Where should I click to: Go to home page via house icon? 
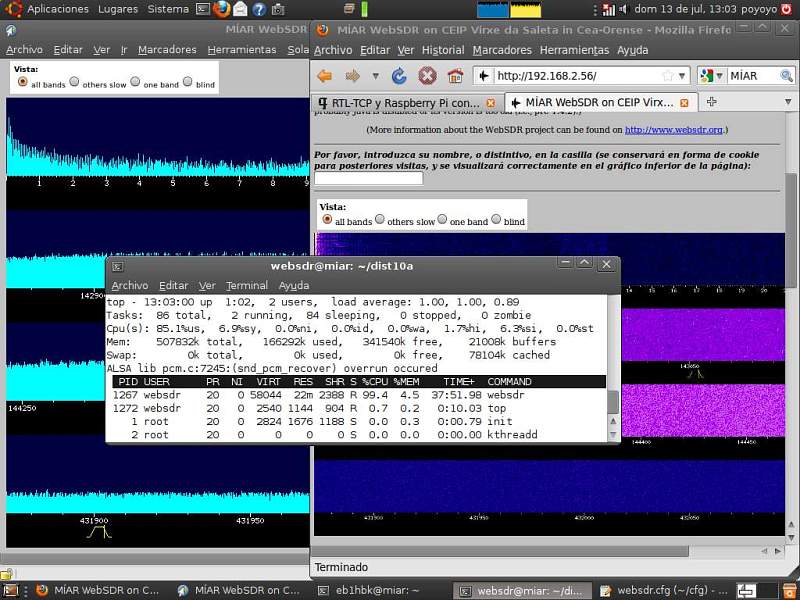coord(455,76)
